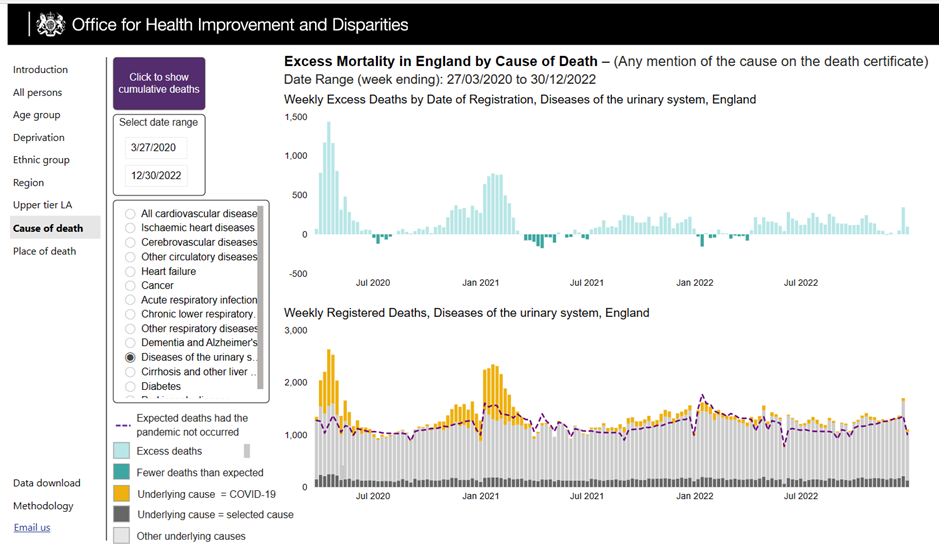Click the end date field 12/30/2022
The height and width of the screenshot is (548, 939).
point(156,177)
